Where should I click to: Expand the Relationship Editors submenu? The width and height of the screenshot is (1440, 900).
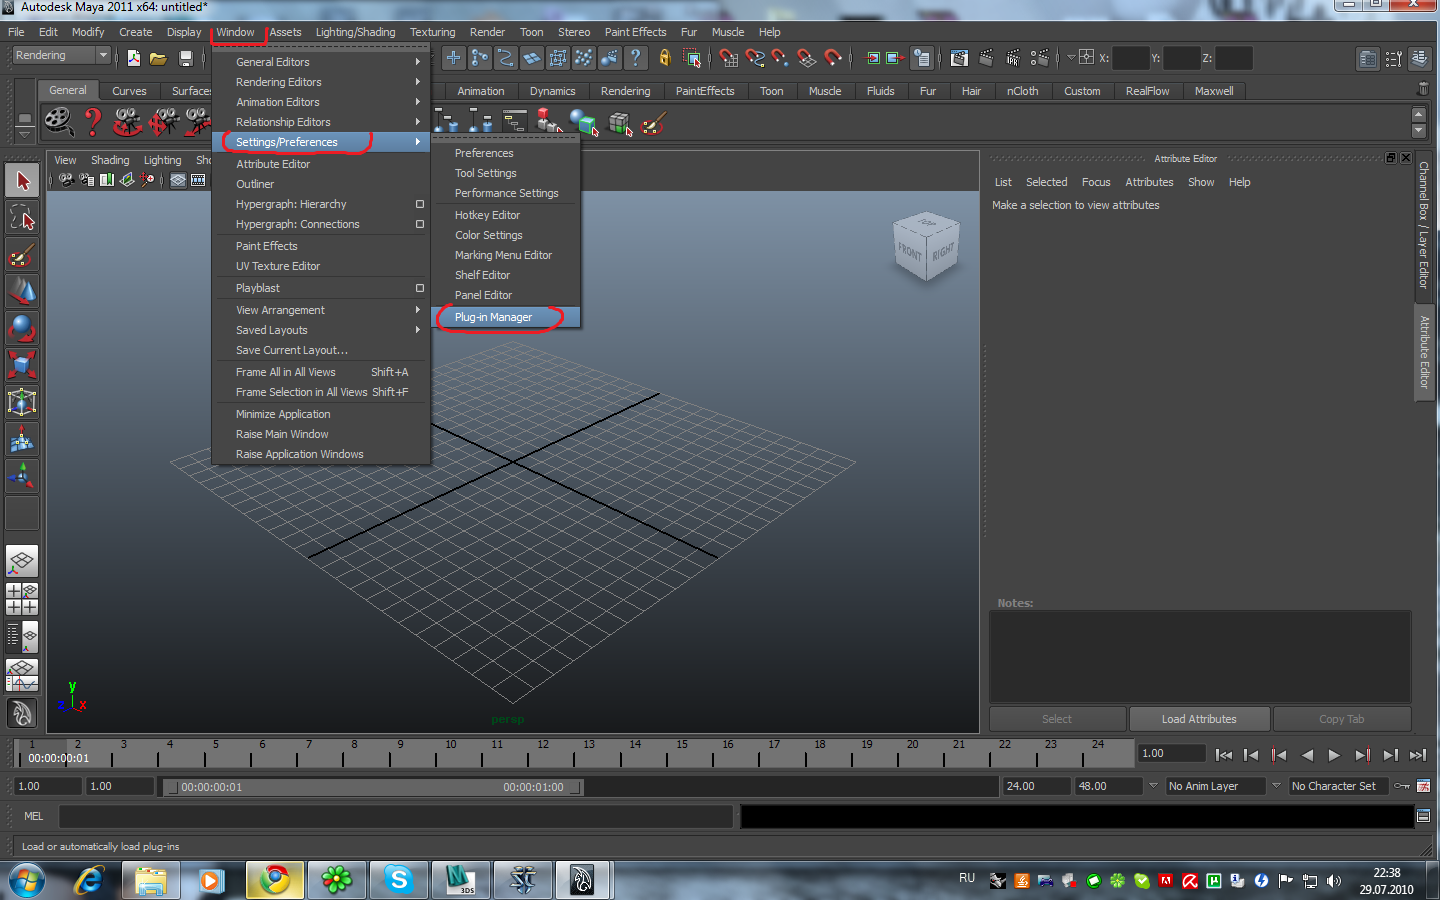[323, 122]
